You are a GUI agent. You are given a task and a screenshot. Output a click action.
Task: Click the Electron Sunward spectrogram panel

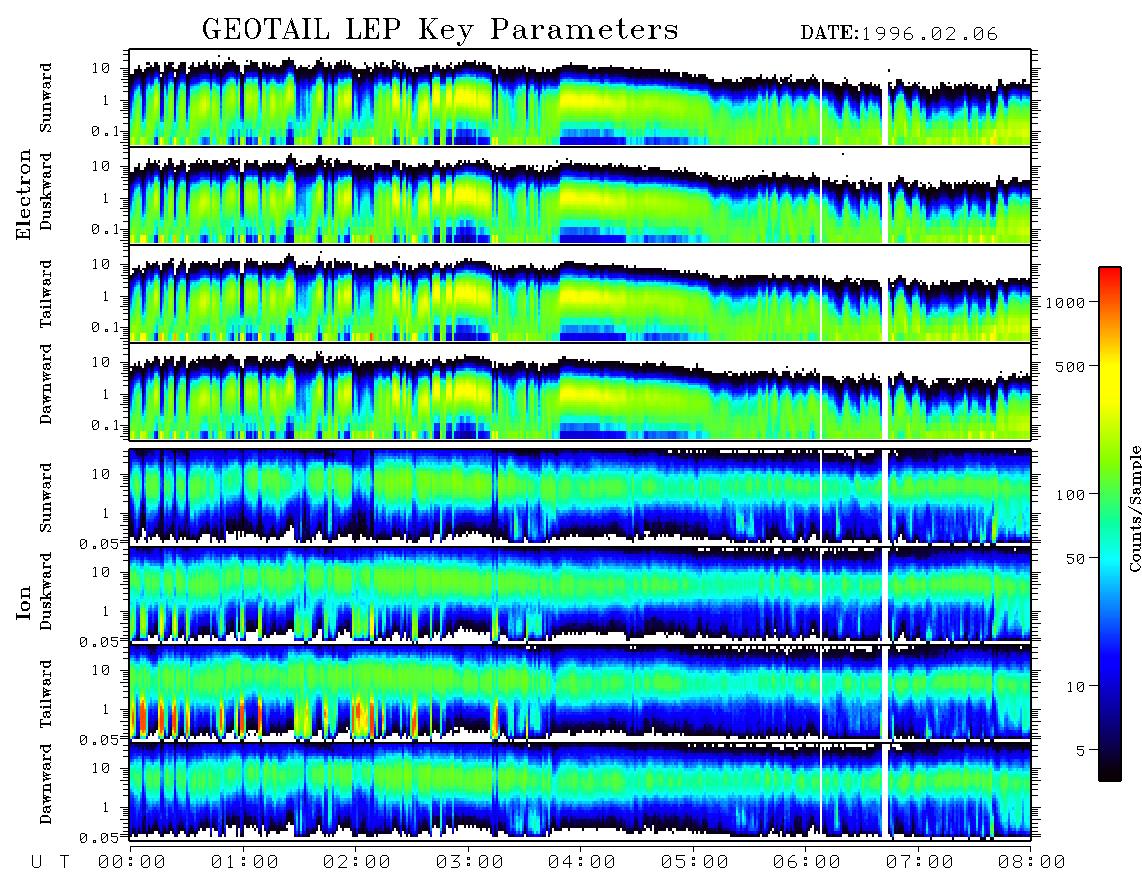tap(580, 98)
